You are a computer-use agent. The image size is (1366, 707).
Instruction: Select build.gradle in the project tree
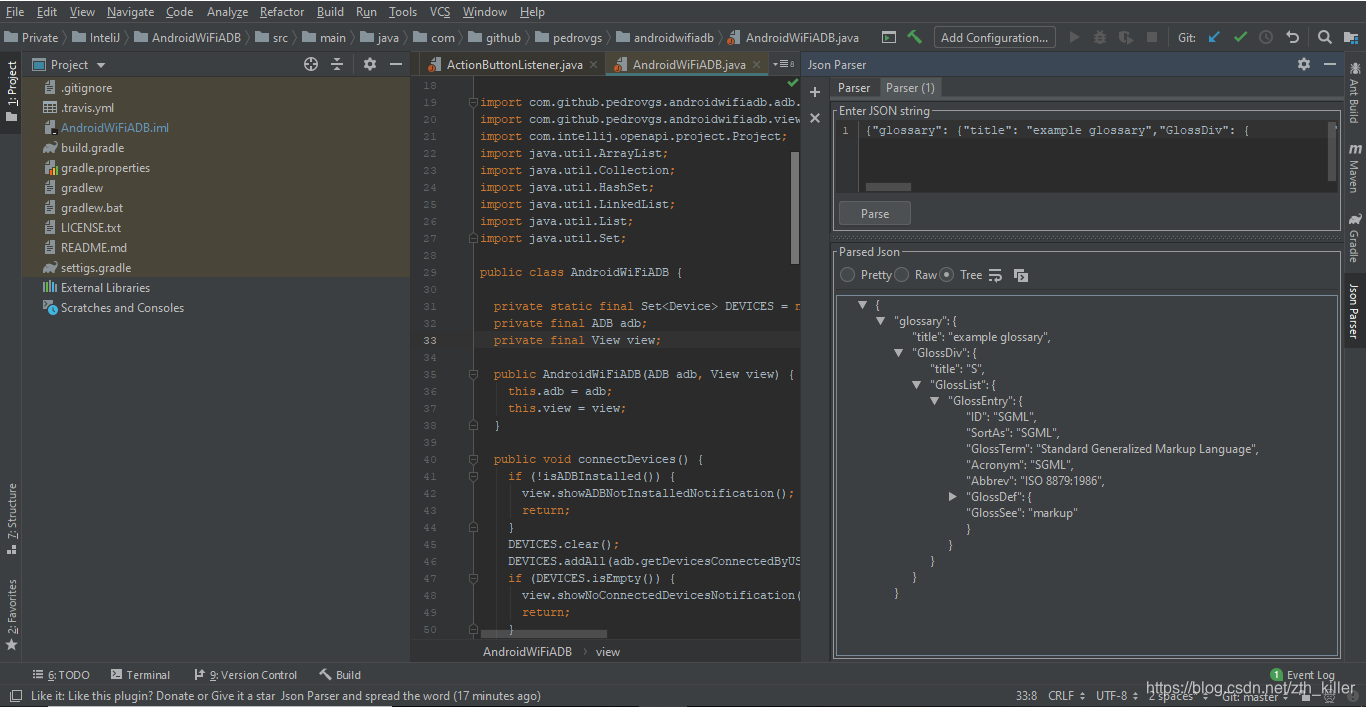(x=92, y=148)
